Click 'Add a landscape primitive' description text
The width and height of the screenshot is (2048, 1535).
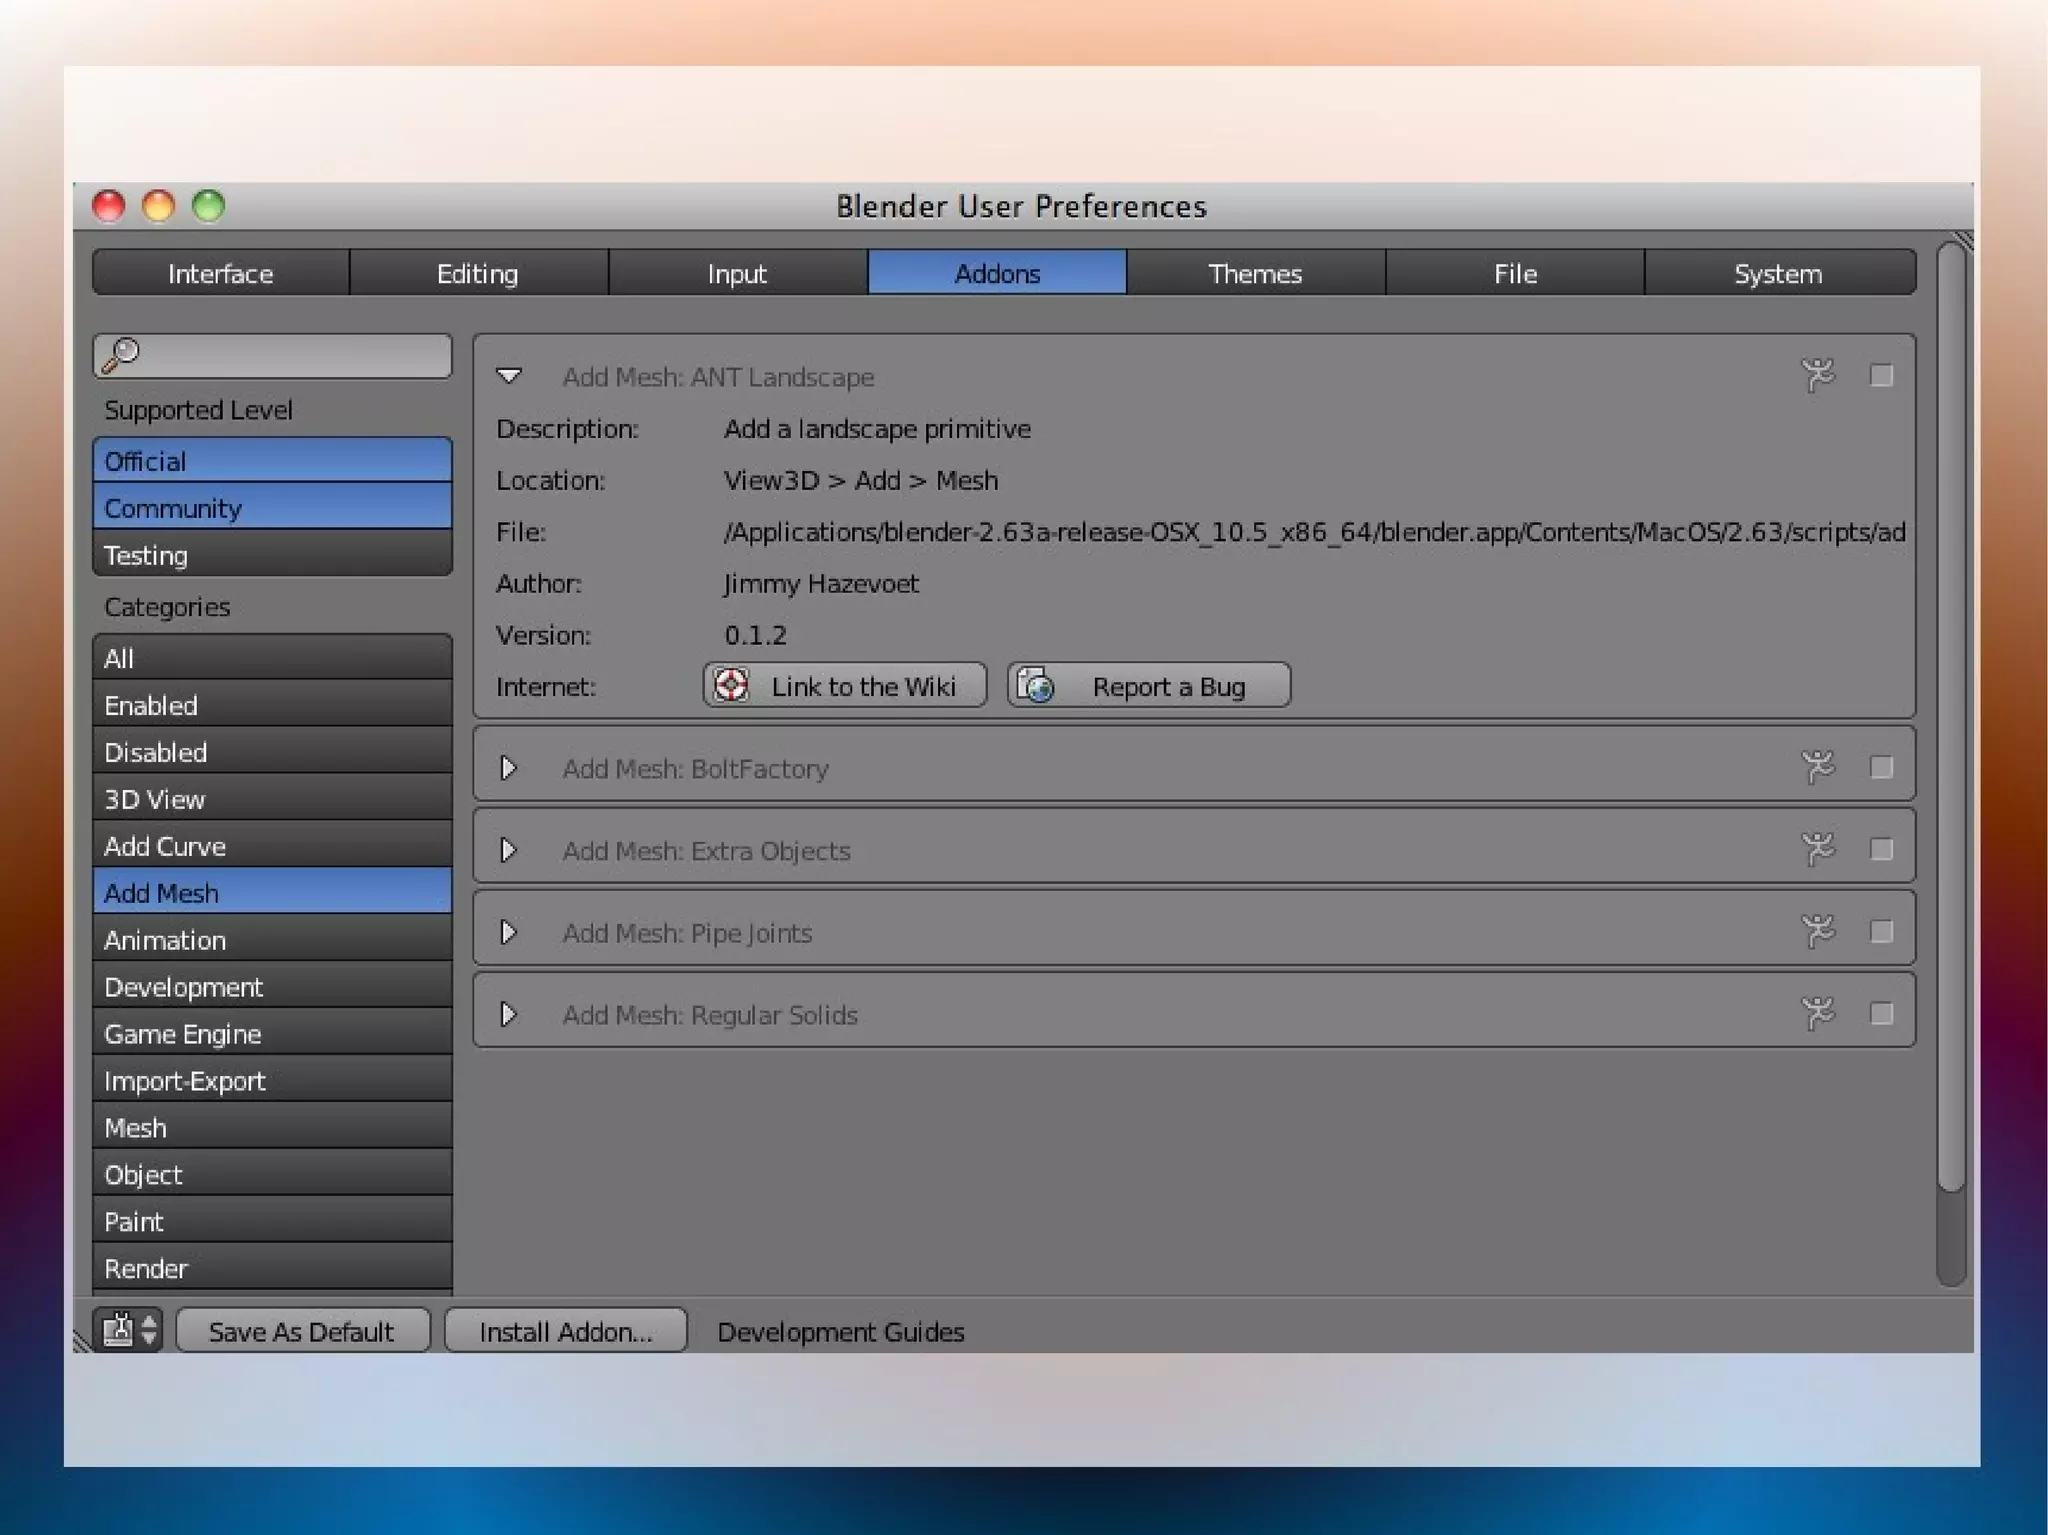click(877, 429)
